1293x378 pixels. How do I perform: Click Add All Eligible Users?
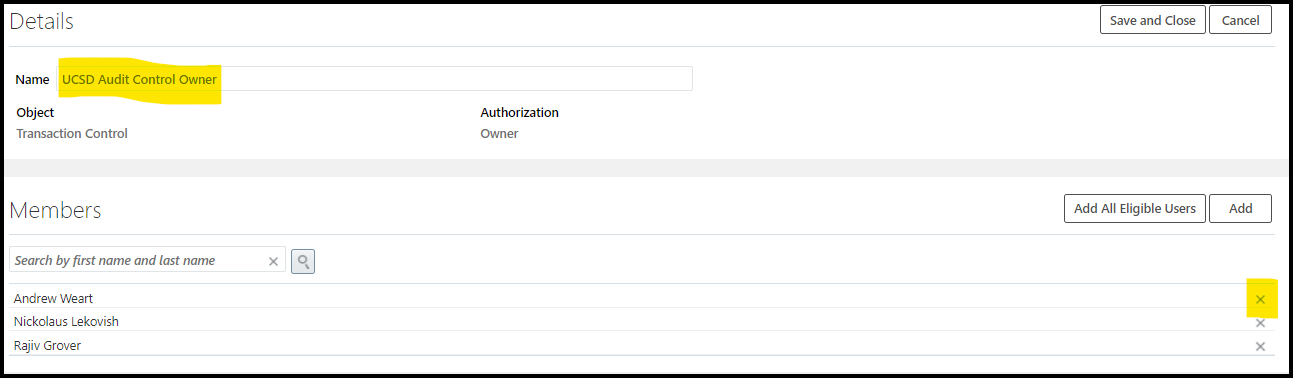[1134, 208]
